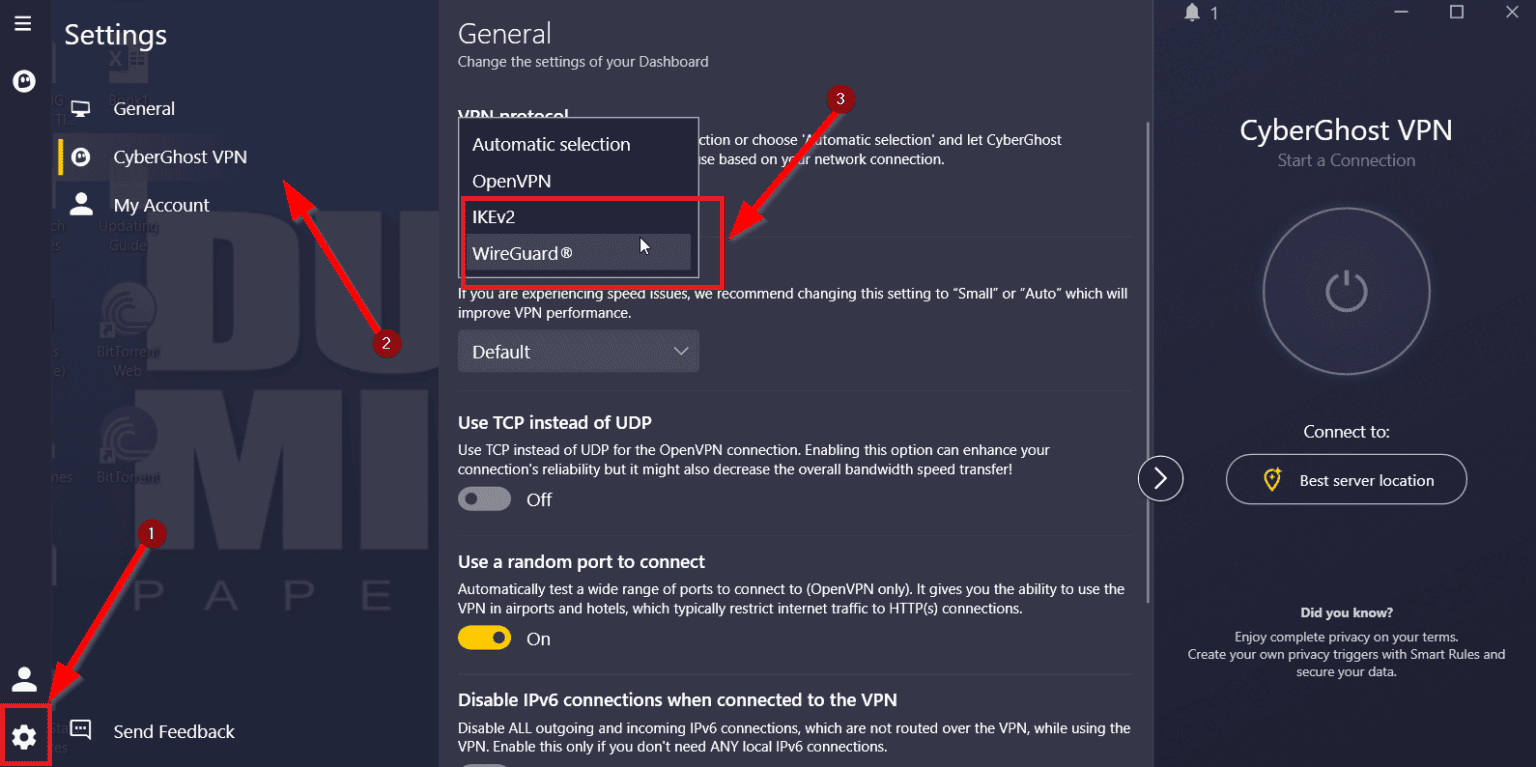Toggle the Disable IPv6 connections switch
Viewport: 1536px width, 767px height.
[x=484, y=764]
